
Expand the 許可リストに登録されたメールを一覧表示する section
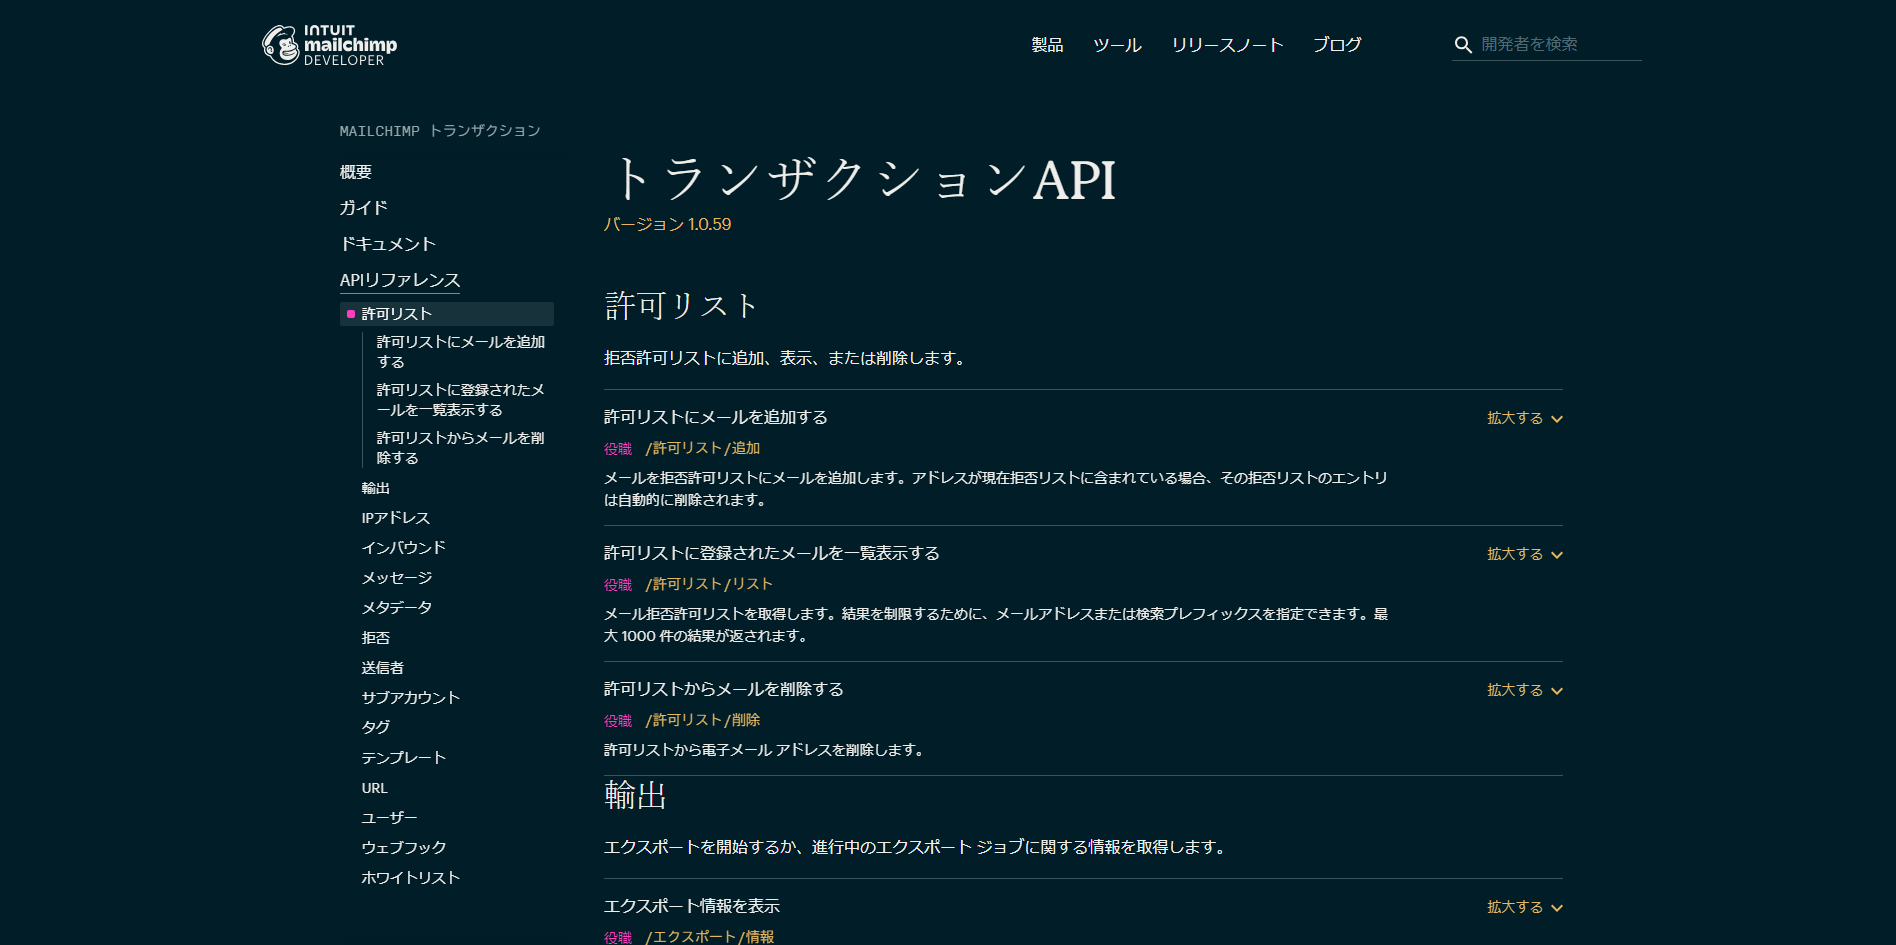(1525, 554)
